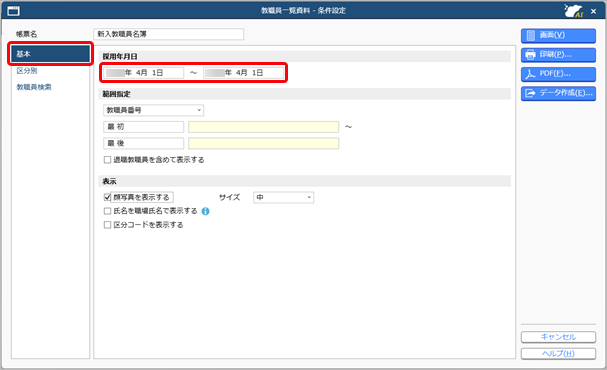Image resolution: width=607 pixels, height=370 pixels.
Task: Toggle 退職教職員を含めて表示する checkbox
Action: point(107,160)
